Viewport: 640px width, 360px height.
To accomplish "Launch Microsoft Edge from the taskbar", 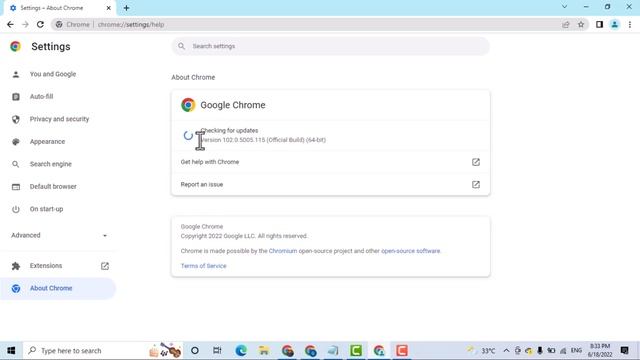I will click(x=241, y=351).
